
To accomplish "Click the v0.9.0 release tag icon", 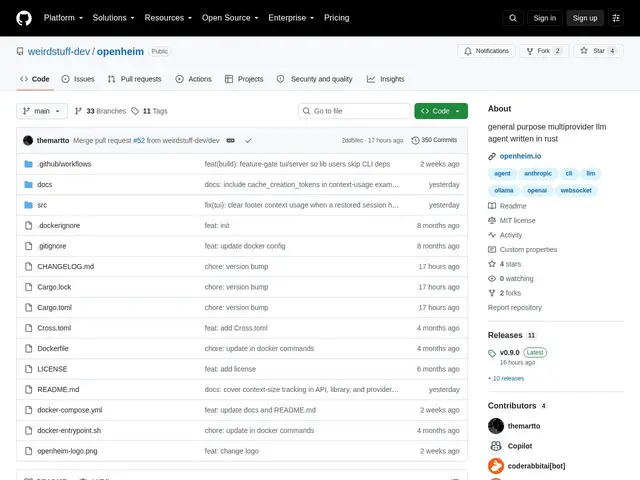I will click(492, 353).
